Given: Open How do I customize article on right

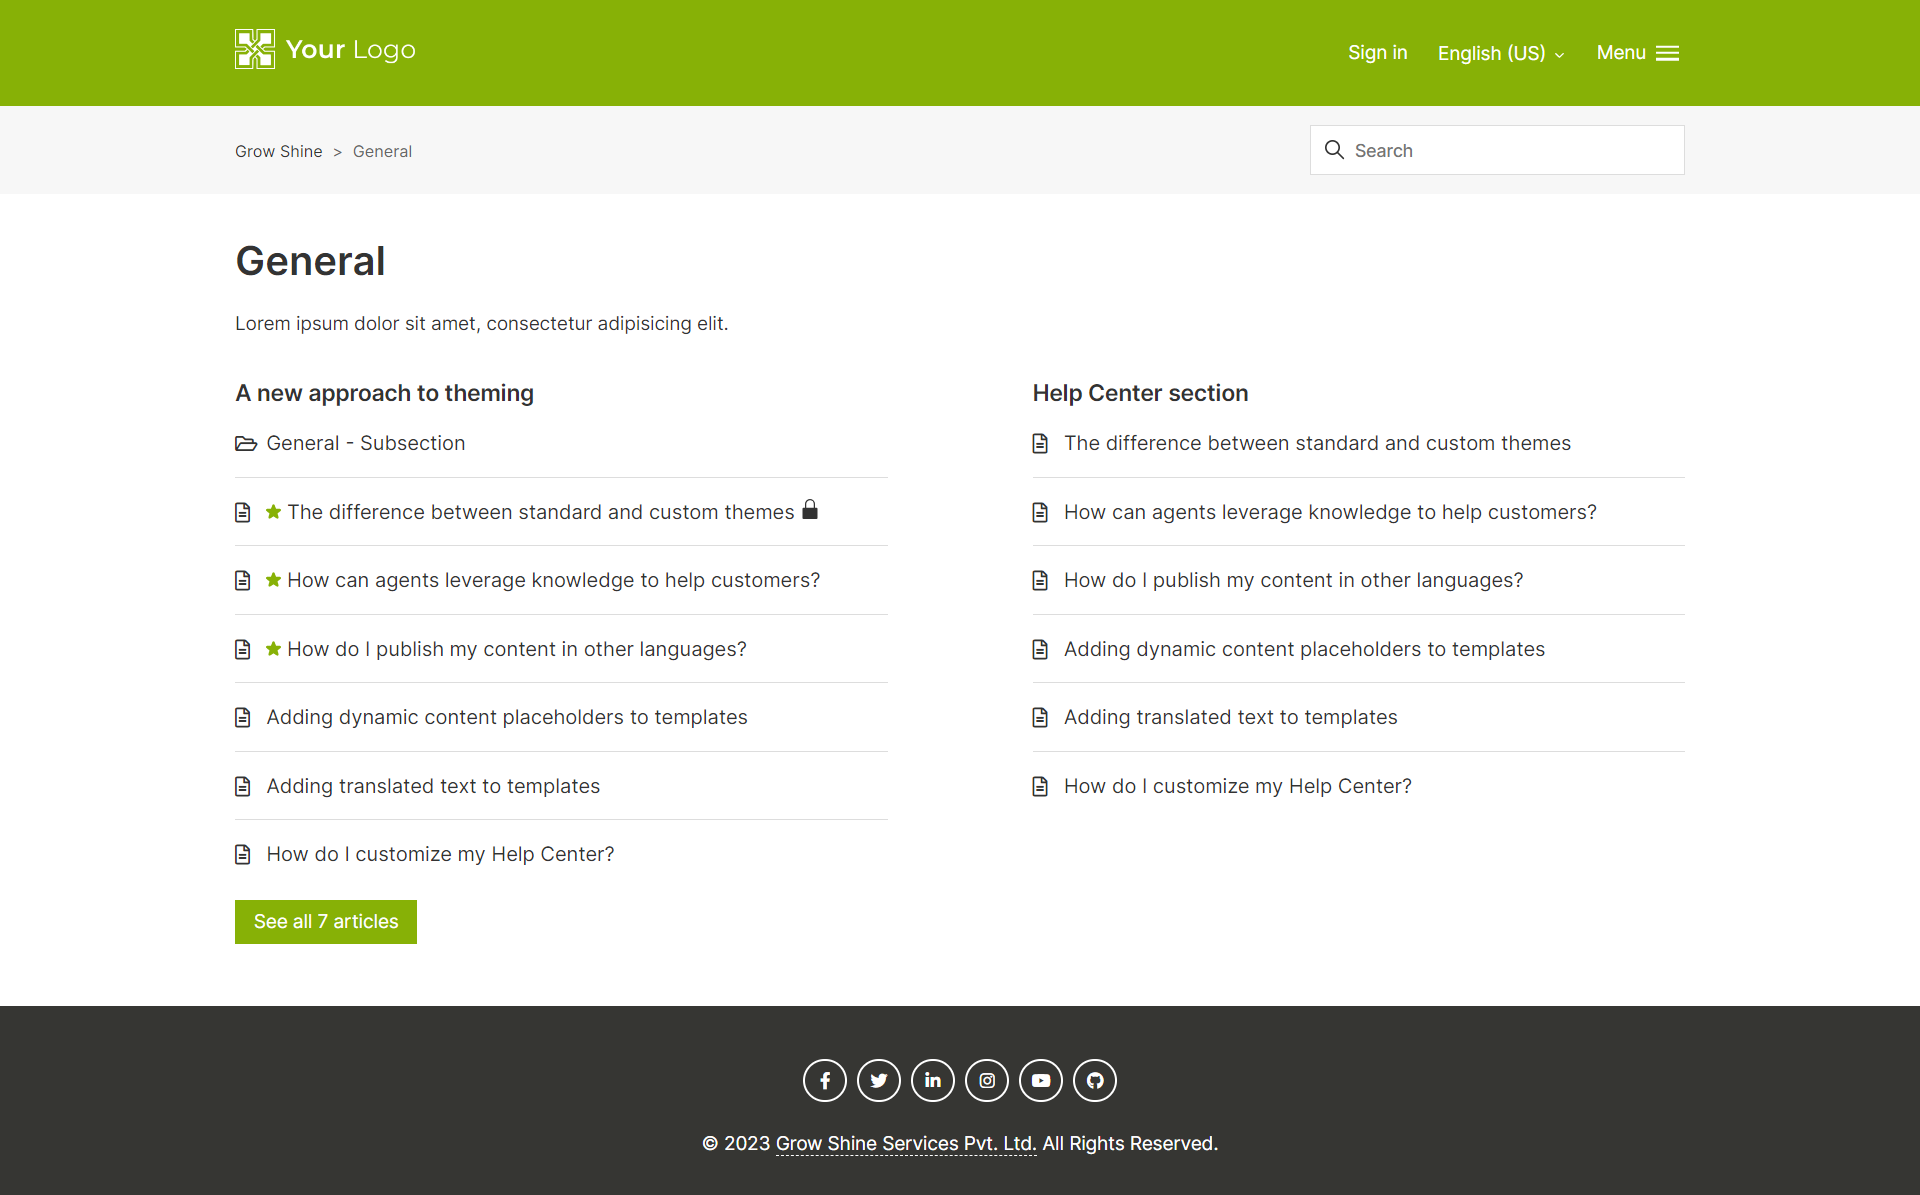Looking at the screenshot, I should (1237, 786).
